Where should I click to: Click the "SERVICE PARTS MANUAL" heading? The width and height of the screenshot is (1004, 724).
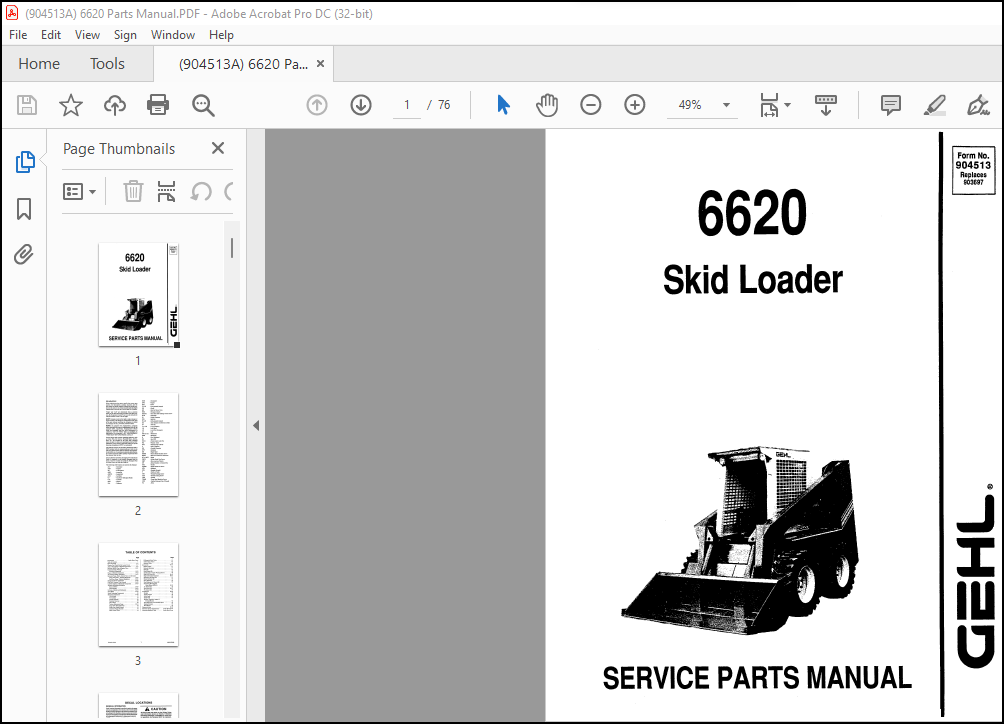point(757,678)
